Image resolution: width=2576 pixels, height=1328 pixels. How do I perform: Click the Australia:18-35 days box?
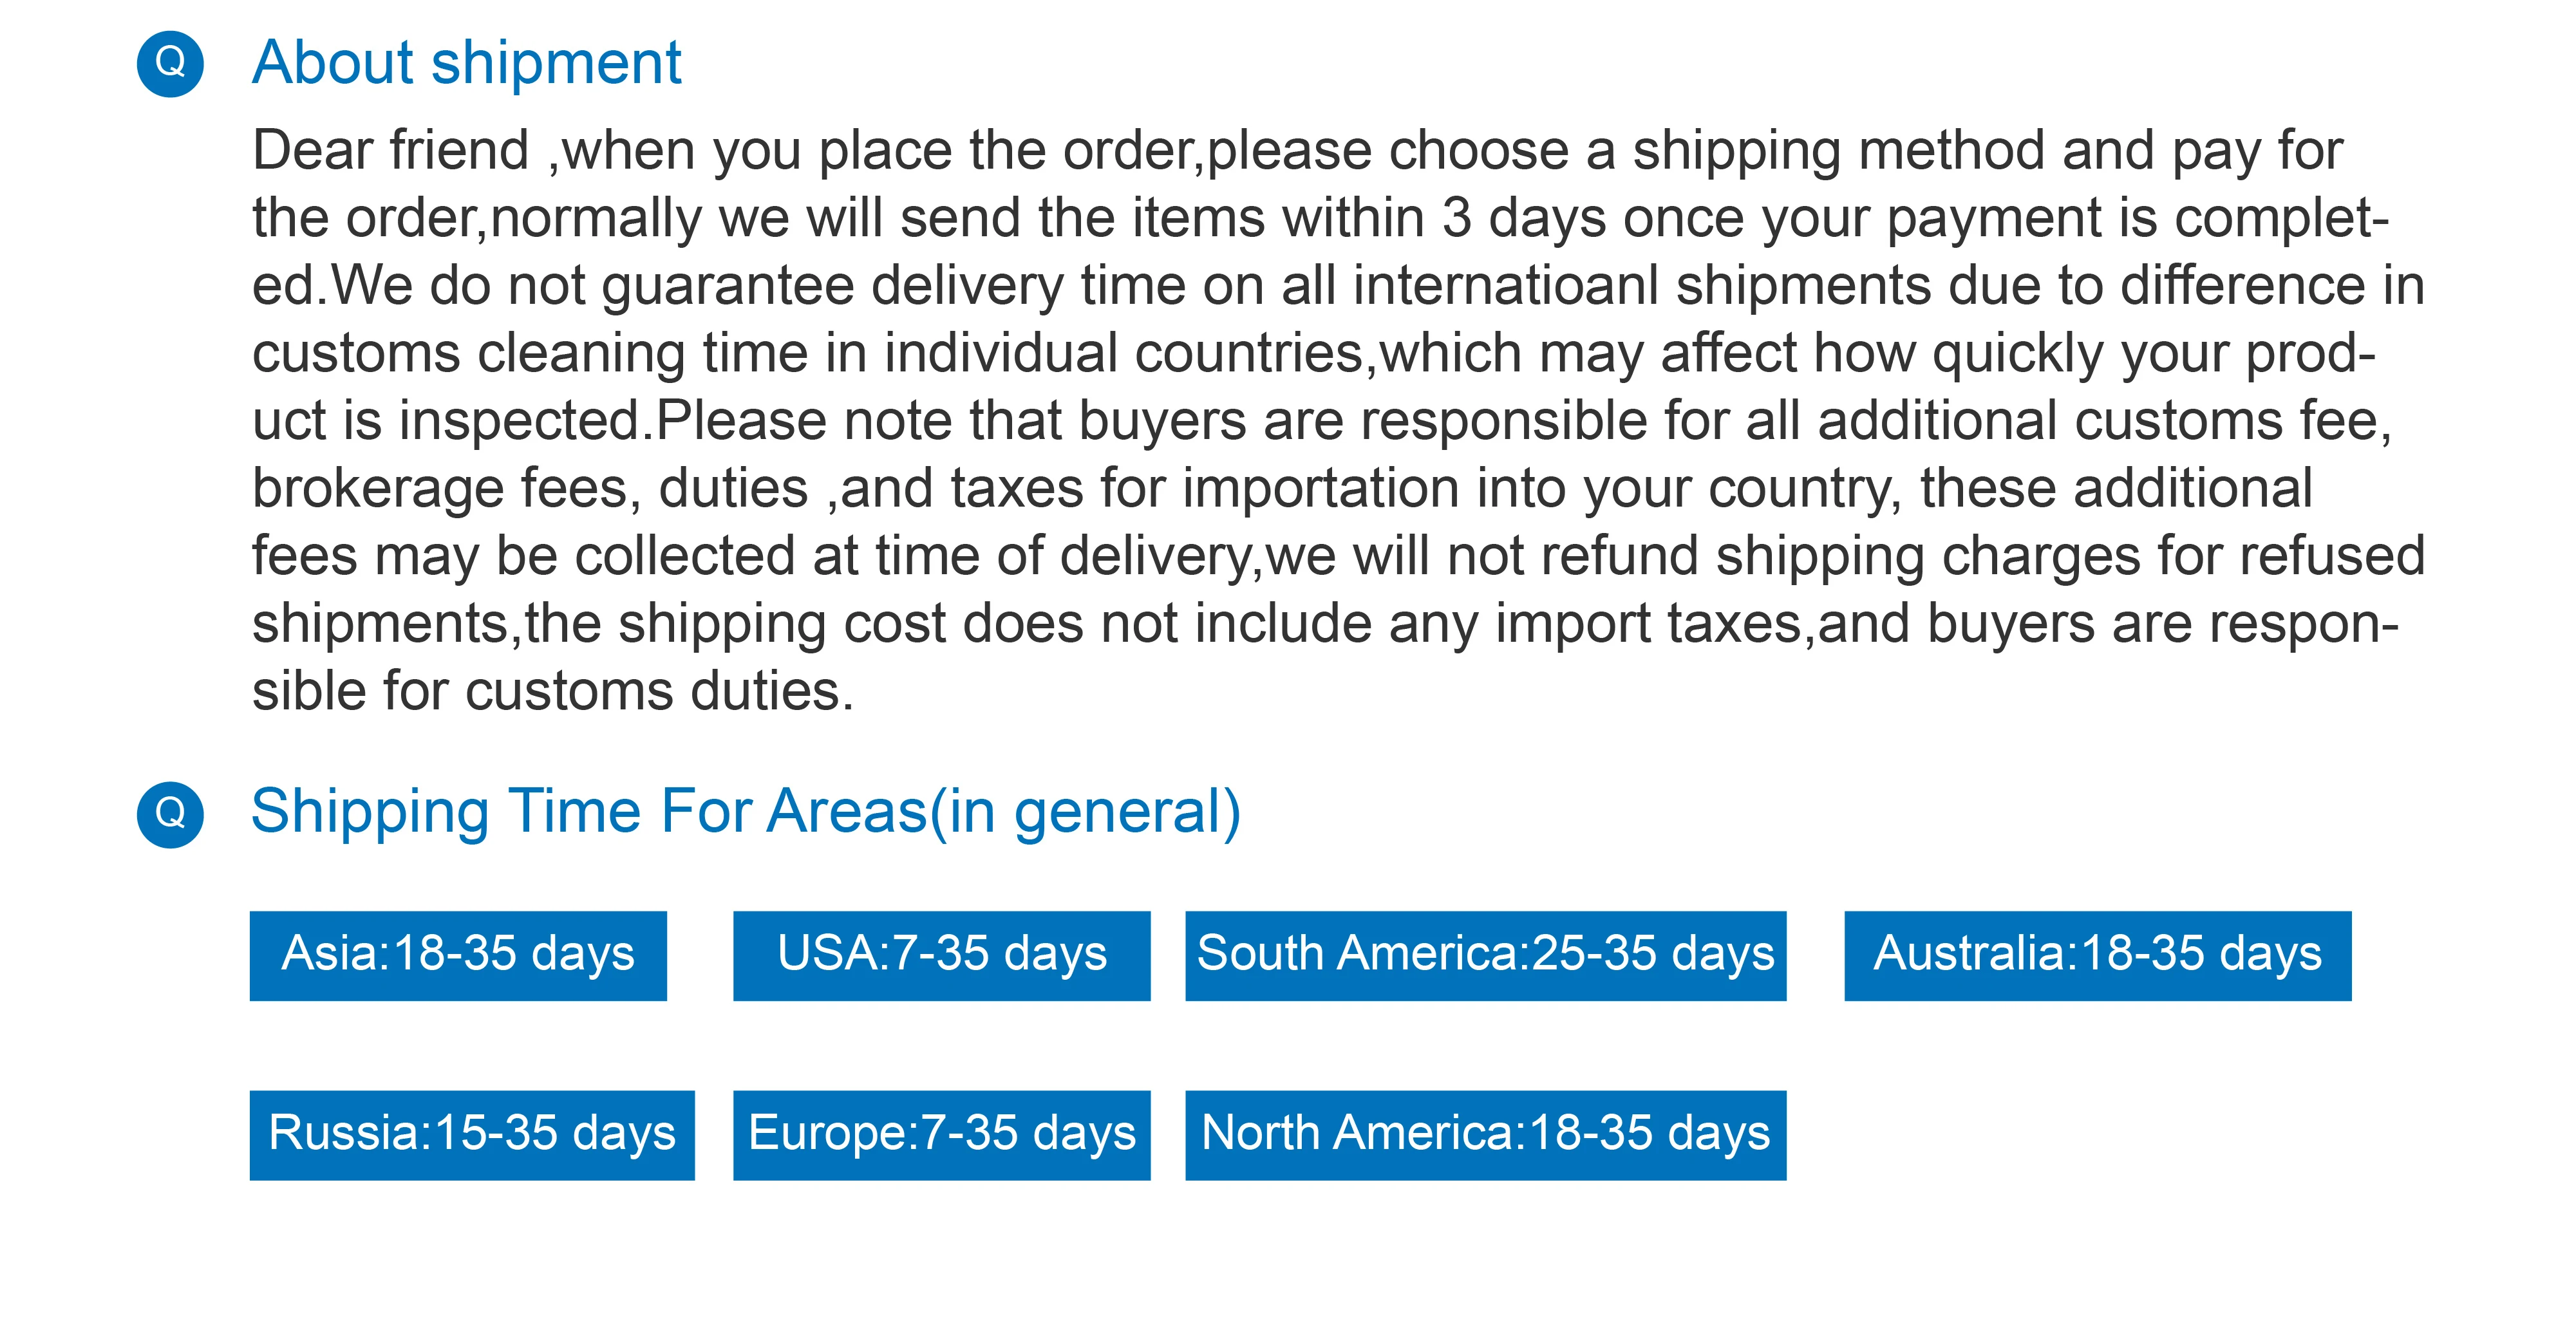[x=2097, y=955]
